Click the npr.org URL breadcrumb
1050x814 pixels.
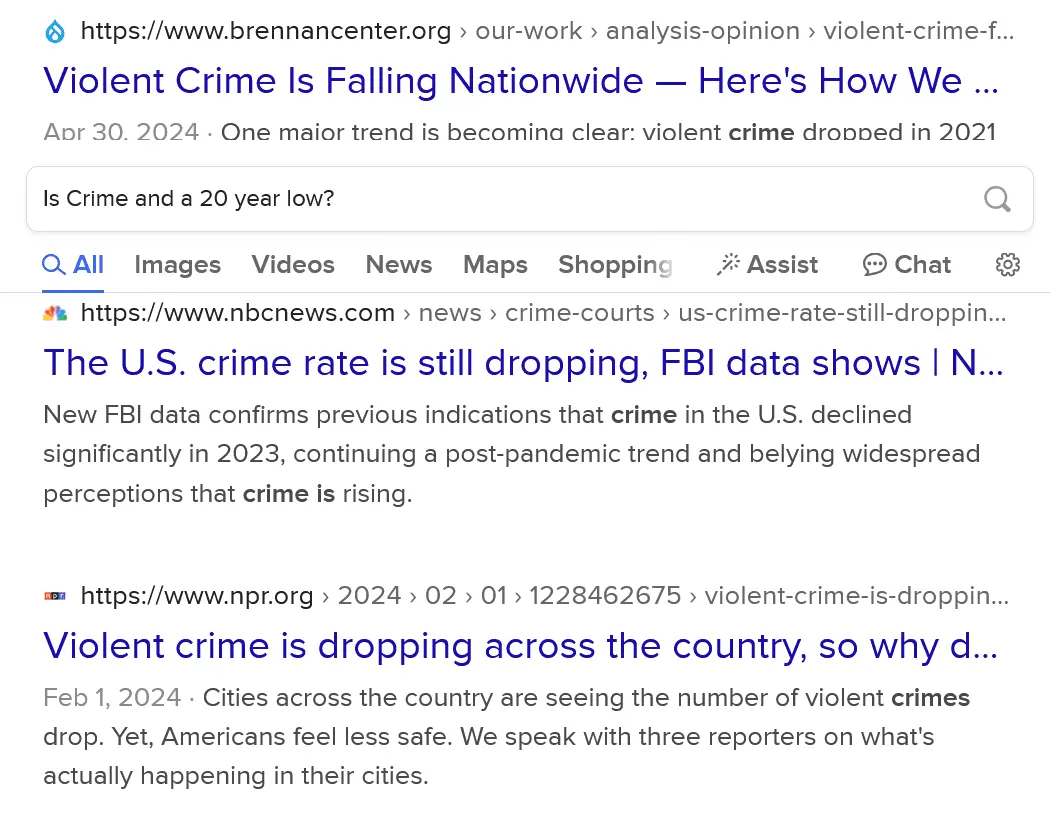197,597
